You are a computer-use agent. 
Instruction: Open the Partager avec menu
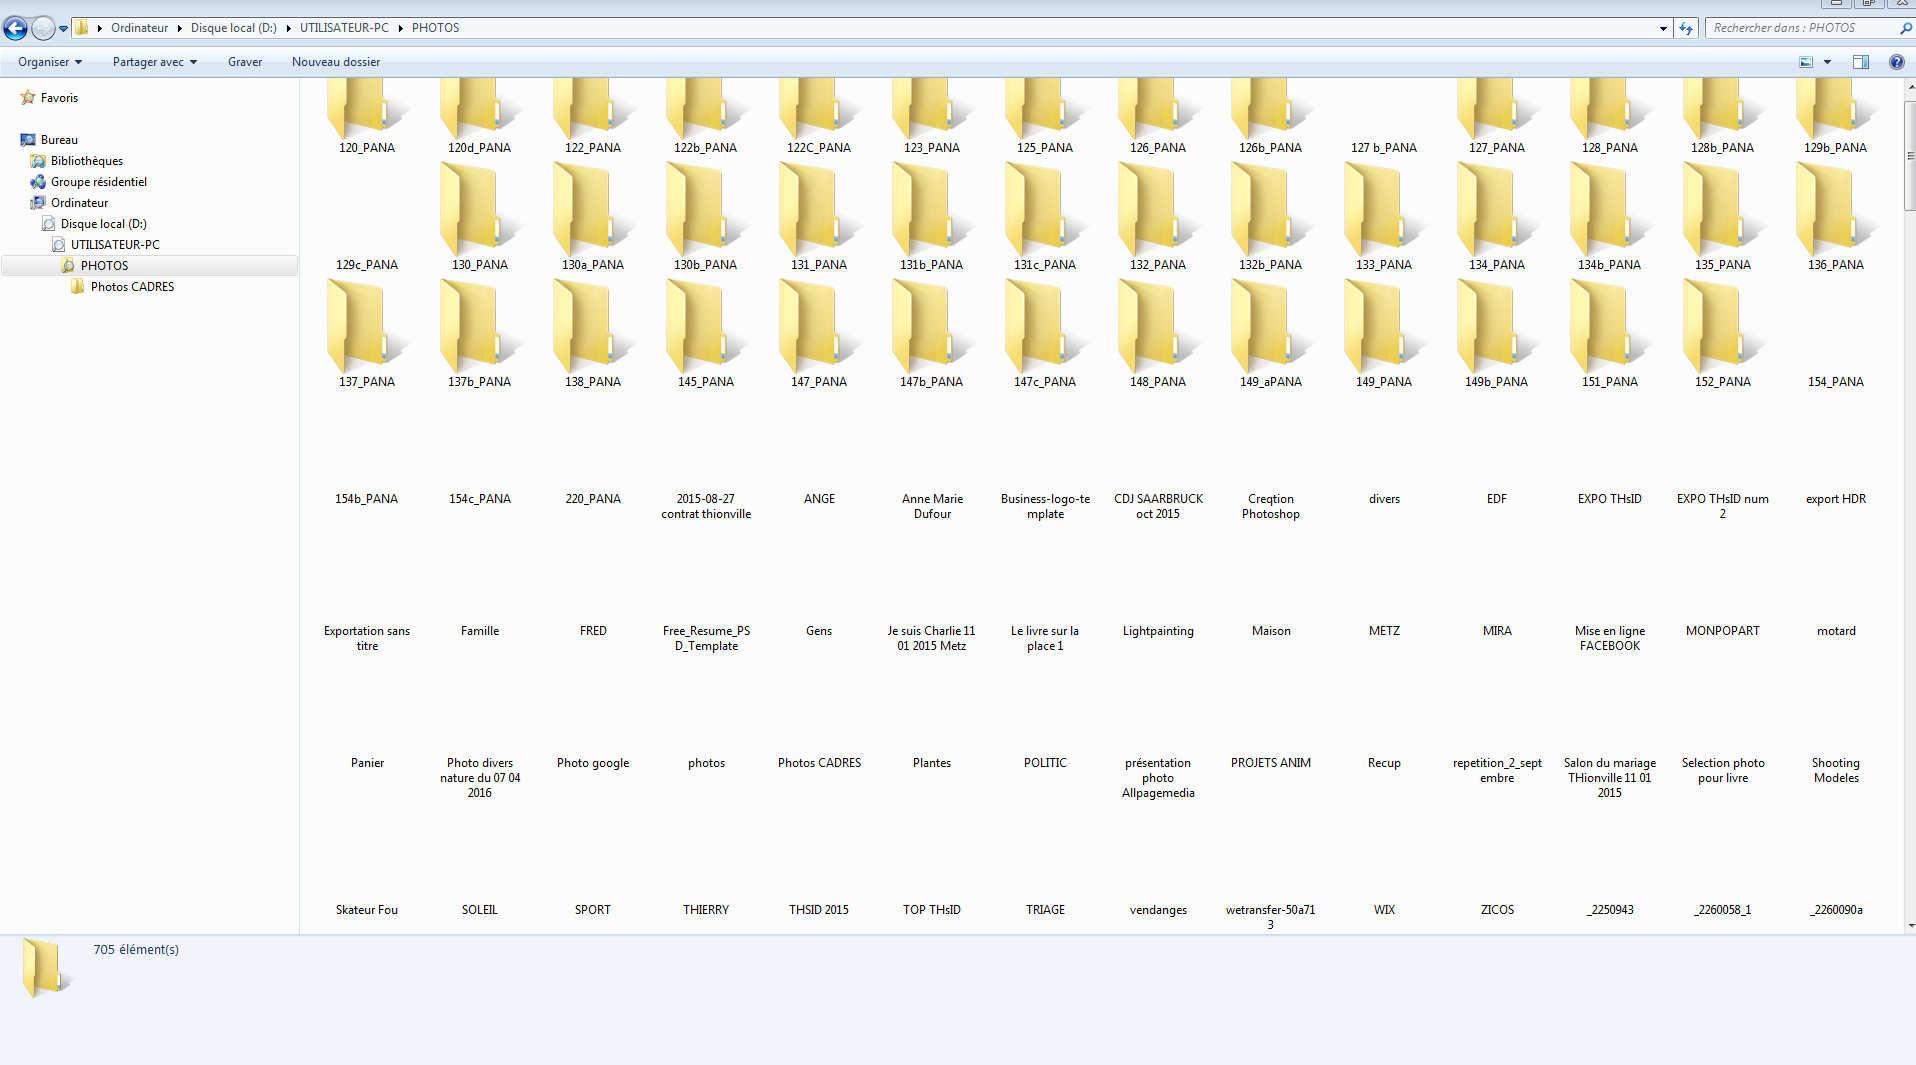point(152,61)
